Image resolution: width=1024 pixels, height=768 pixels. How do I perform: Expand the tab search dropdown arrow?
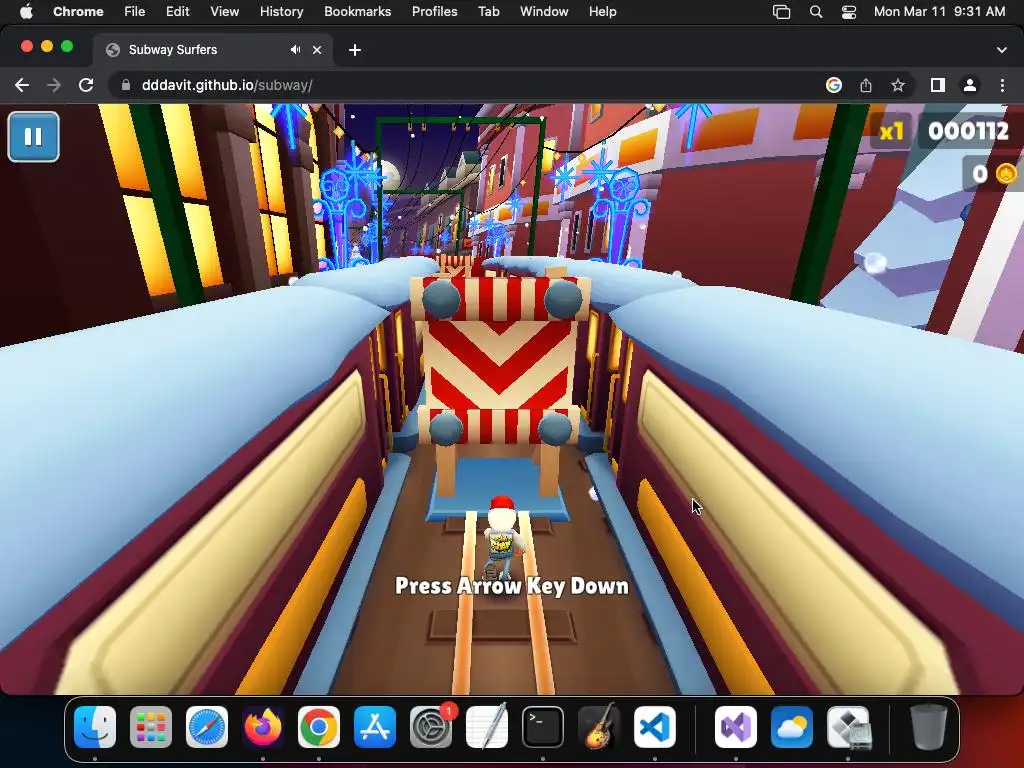click(x=1001, y=50)
